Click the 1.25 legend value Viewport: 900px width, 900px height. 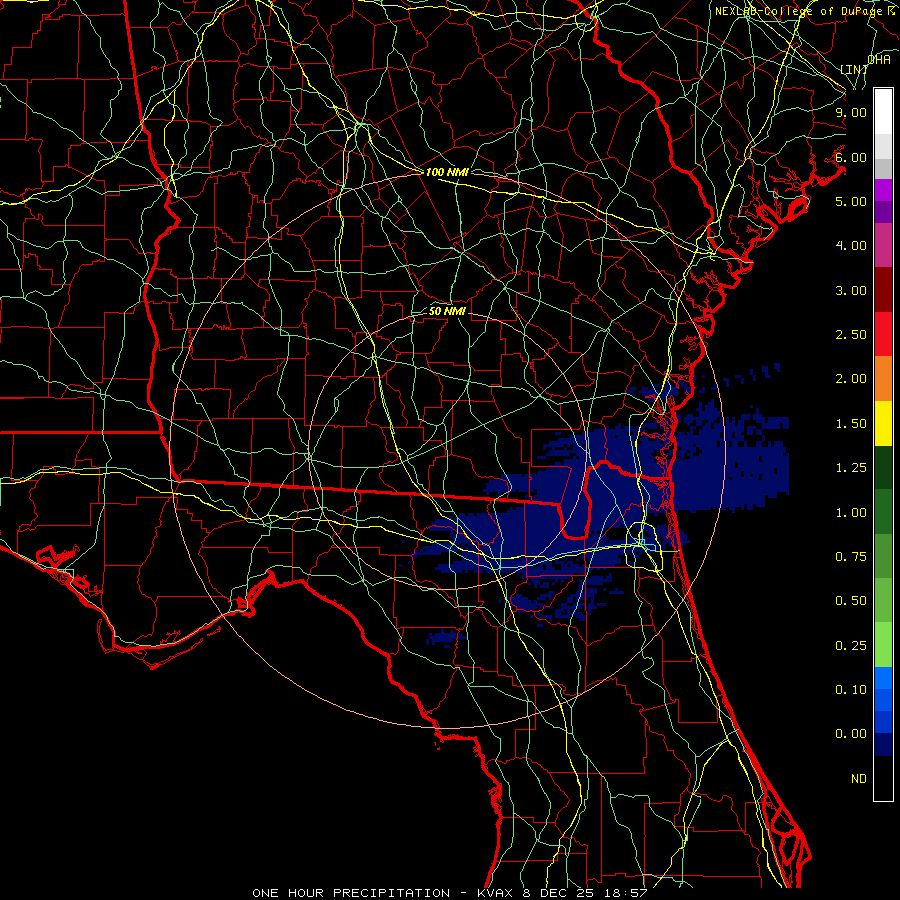851,468
